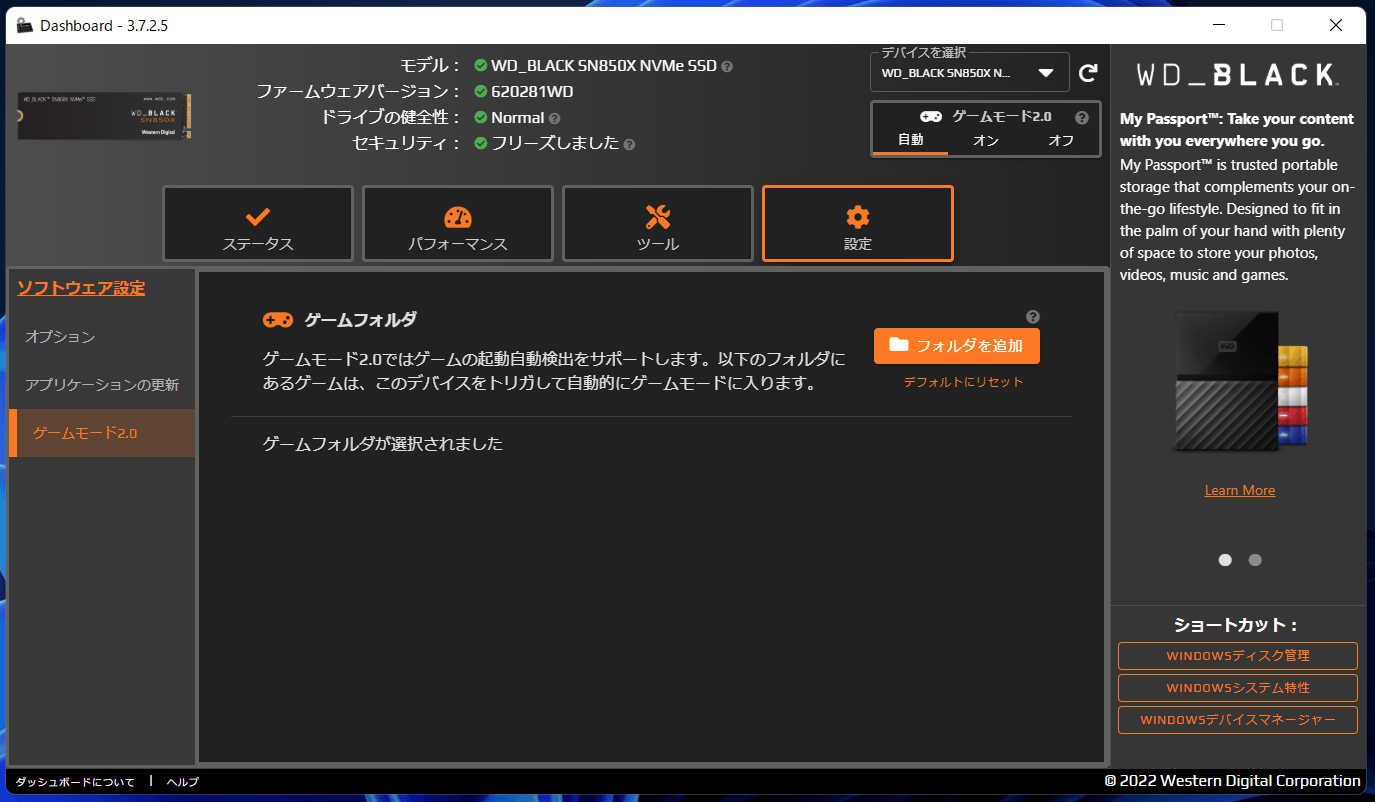
Task: Open the デバイスを選択 dropdown
Action: 970,73
